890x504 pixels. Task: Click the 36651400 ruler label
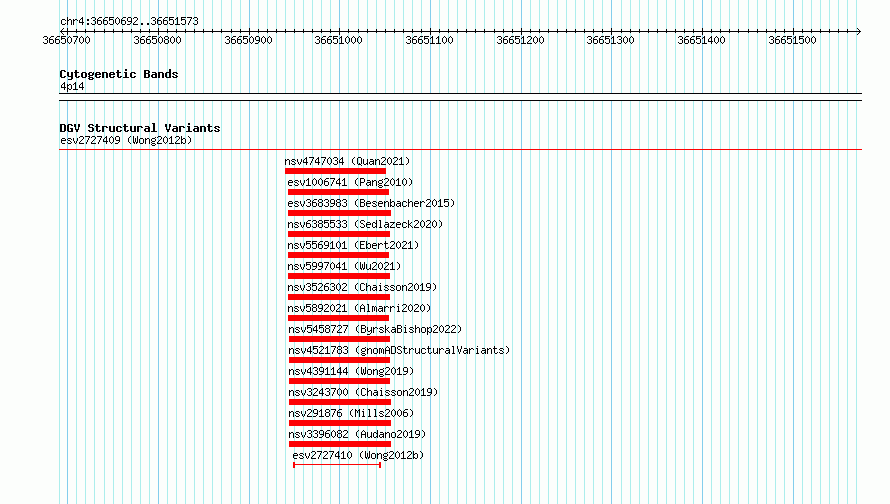[701, 40]
